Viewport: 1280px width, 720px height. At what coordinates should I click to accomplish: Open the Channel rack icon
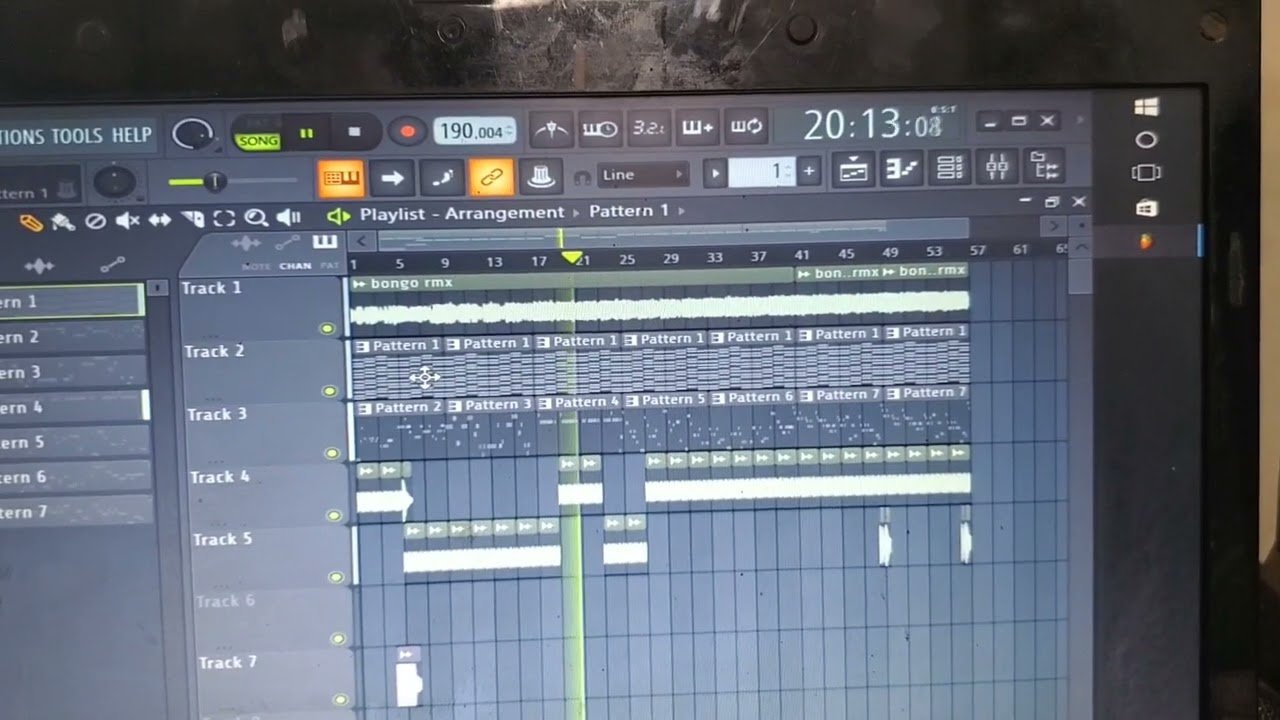[949, 168]
